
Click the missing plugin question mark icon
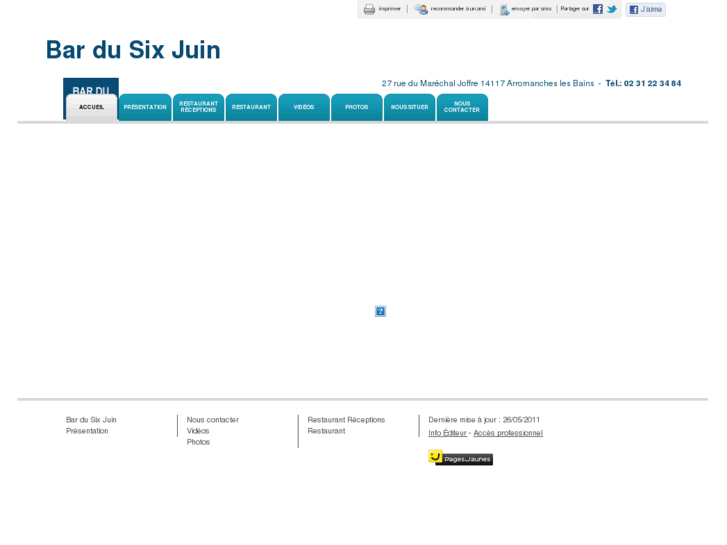380,311
